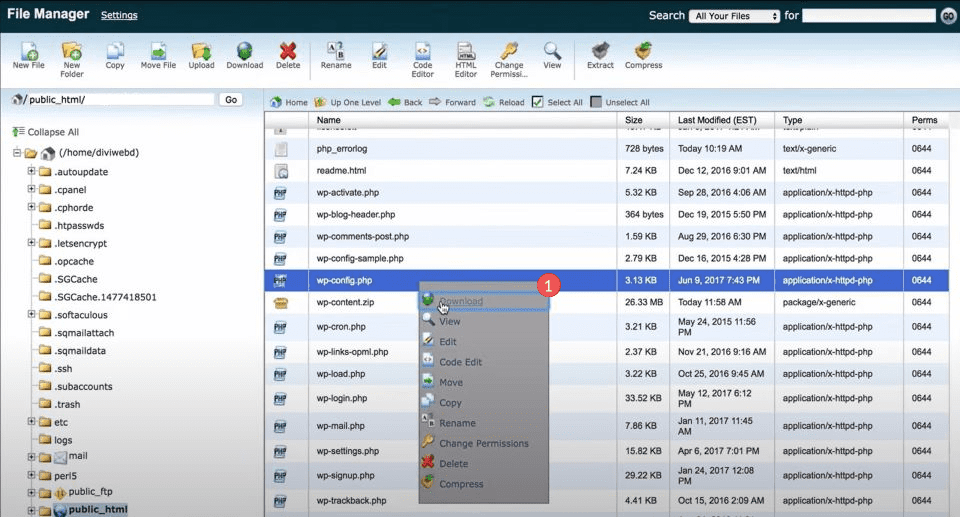
Task: Open the Settings link in header
Action: tap(119, 16)
